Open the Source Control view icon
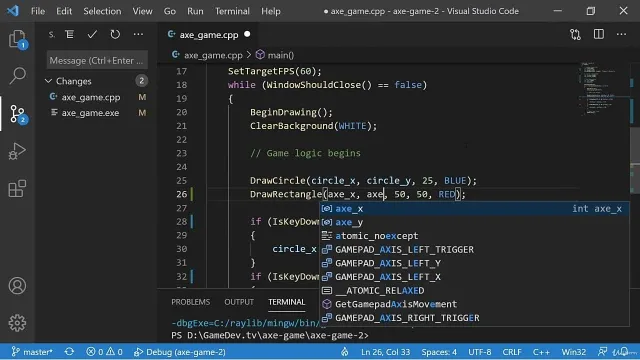The width and height of the screenshot is (640, 360). point(17,114)
